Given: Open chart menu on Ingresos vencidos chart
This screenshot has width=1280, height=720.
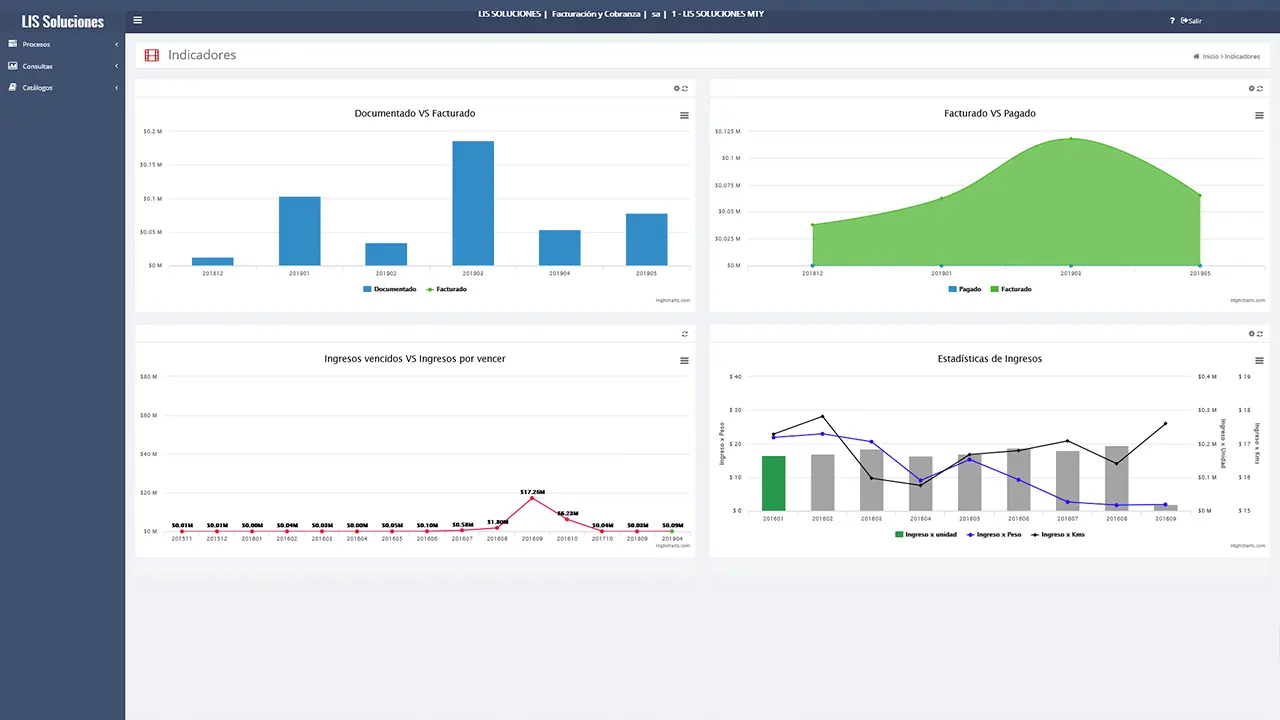Looking at the screenshot, I should pyautogui.click(x=684, y=360).
